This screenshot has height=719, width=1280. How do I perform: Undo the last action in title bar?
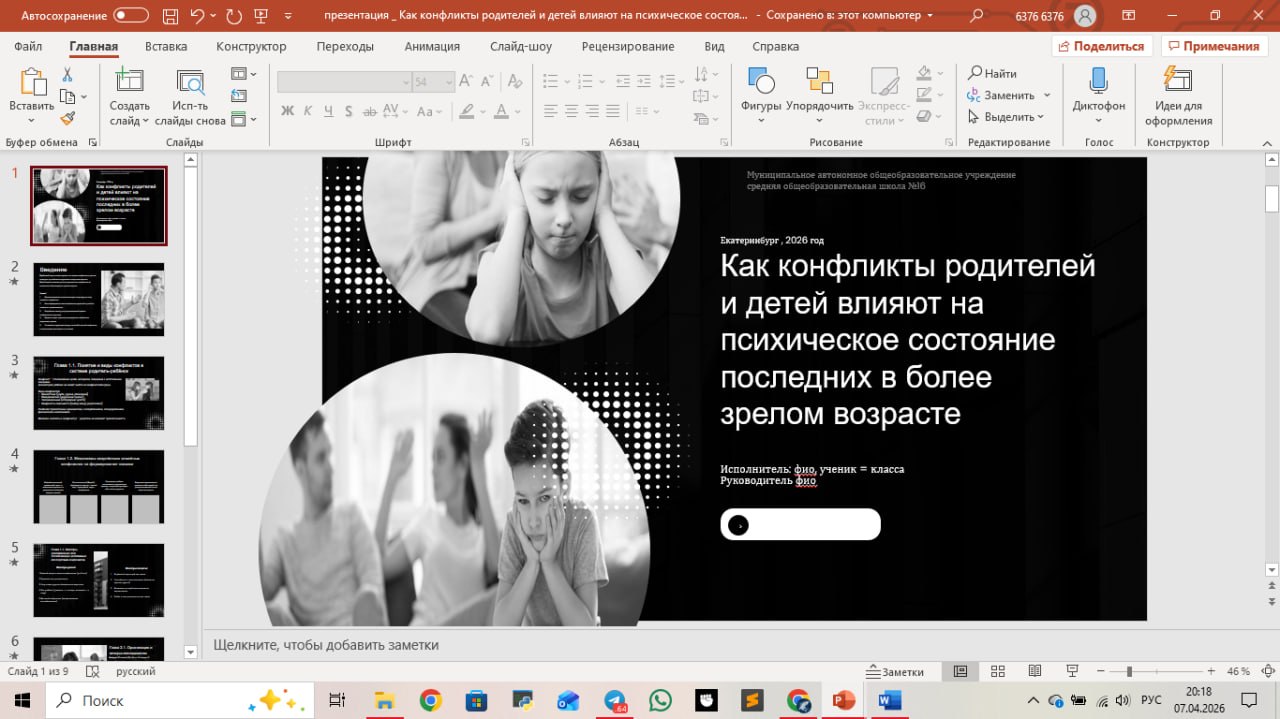197,16
